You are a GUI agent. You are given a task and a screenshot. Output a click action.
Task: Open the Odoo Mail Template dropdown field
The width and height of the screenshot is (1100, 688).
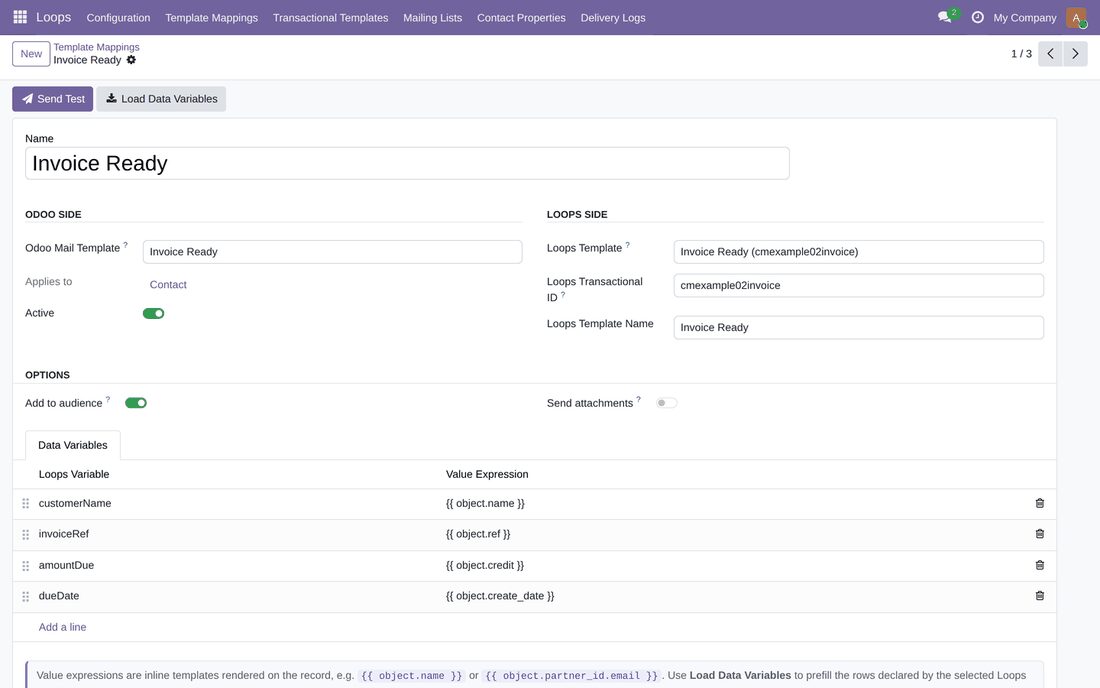(333, 252)
